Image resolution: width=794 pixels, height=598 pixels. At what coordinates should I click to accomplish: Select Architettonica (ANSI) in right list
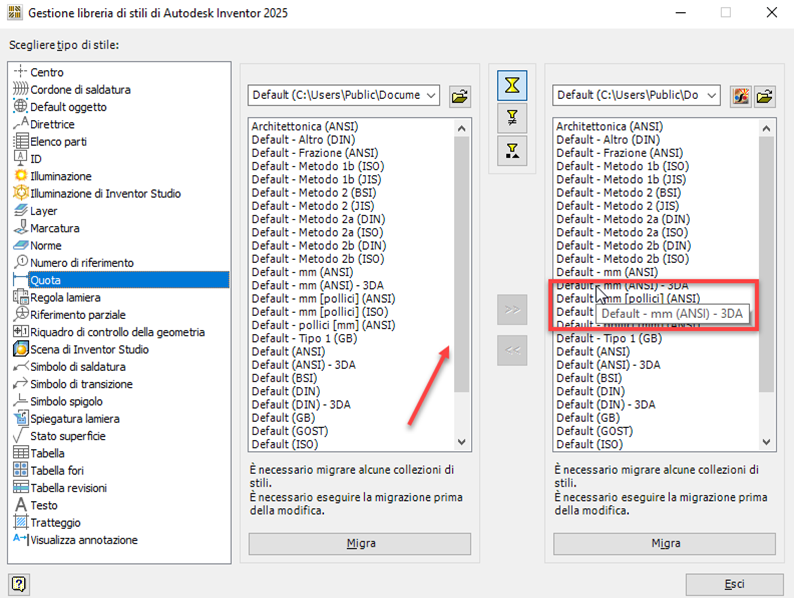point(610,126)
